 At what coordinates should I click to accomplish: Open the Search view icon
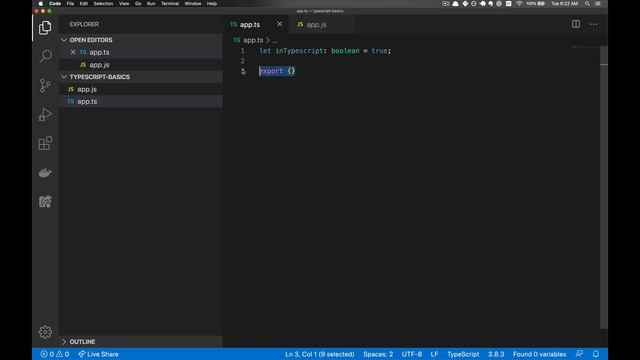point(45,56)
